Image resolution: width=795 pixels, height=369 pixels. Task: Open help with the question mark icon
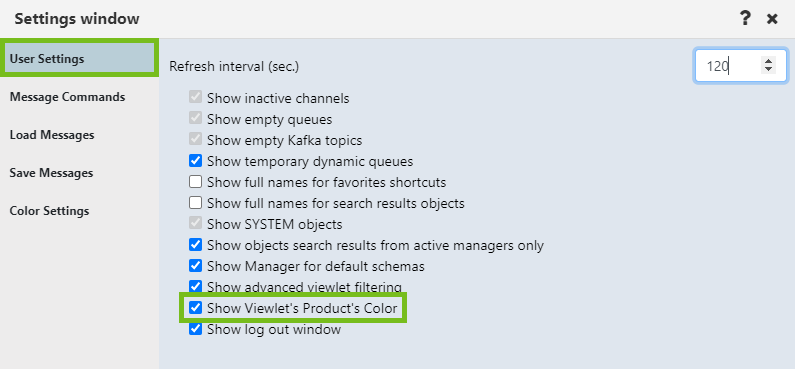745,19
